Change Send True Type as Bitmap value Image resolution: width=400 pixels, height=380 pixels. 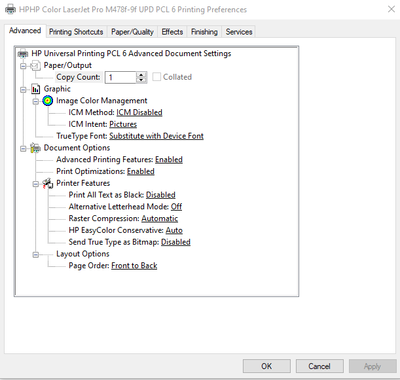click(176, 242)
